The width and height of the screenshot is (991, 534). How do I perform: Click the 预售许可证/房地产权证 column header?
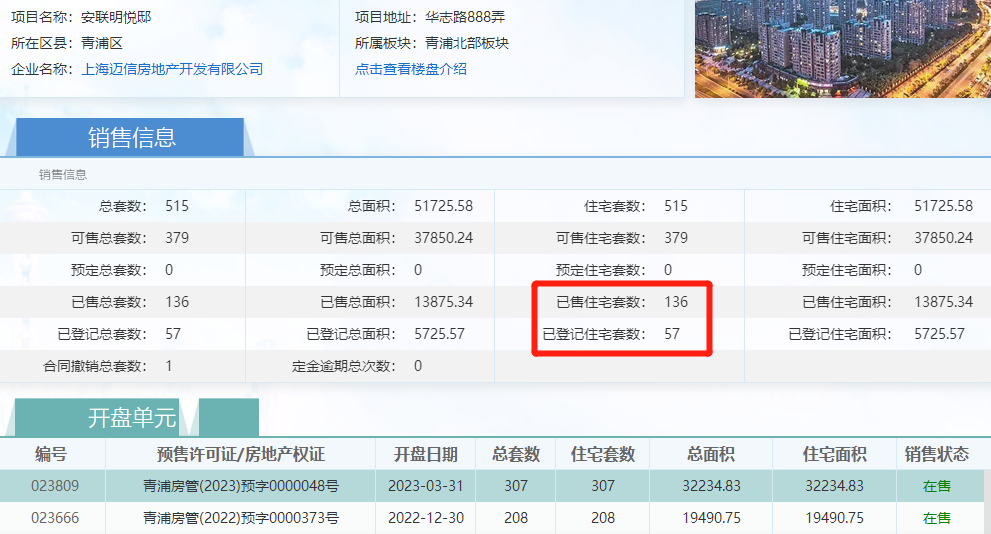pyautogui.click(x=241, y=454)
